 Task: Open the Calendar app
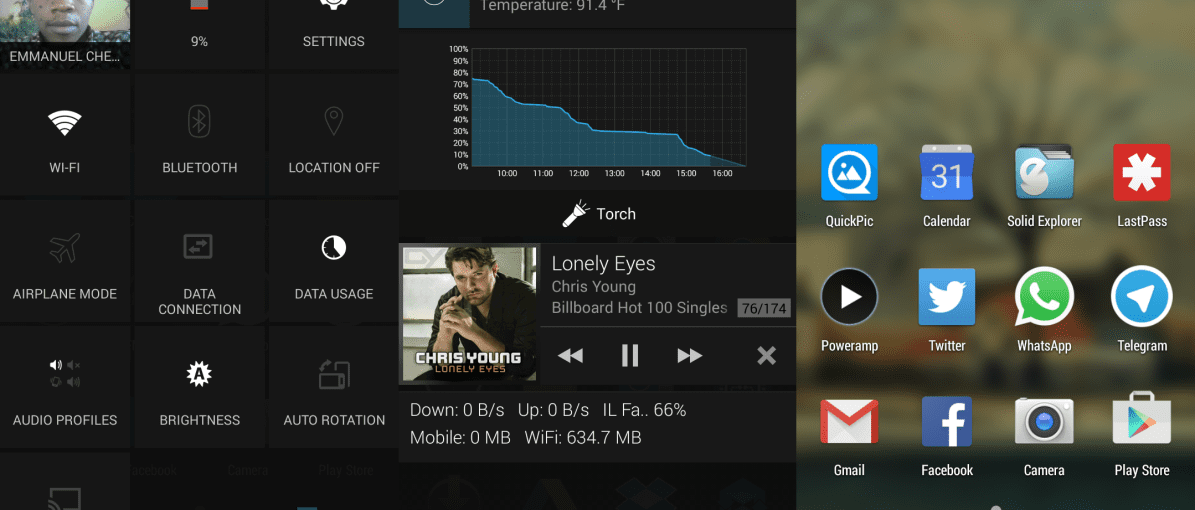point(947,172)
